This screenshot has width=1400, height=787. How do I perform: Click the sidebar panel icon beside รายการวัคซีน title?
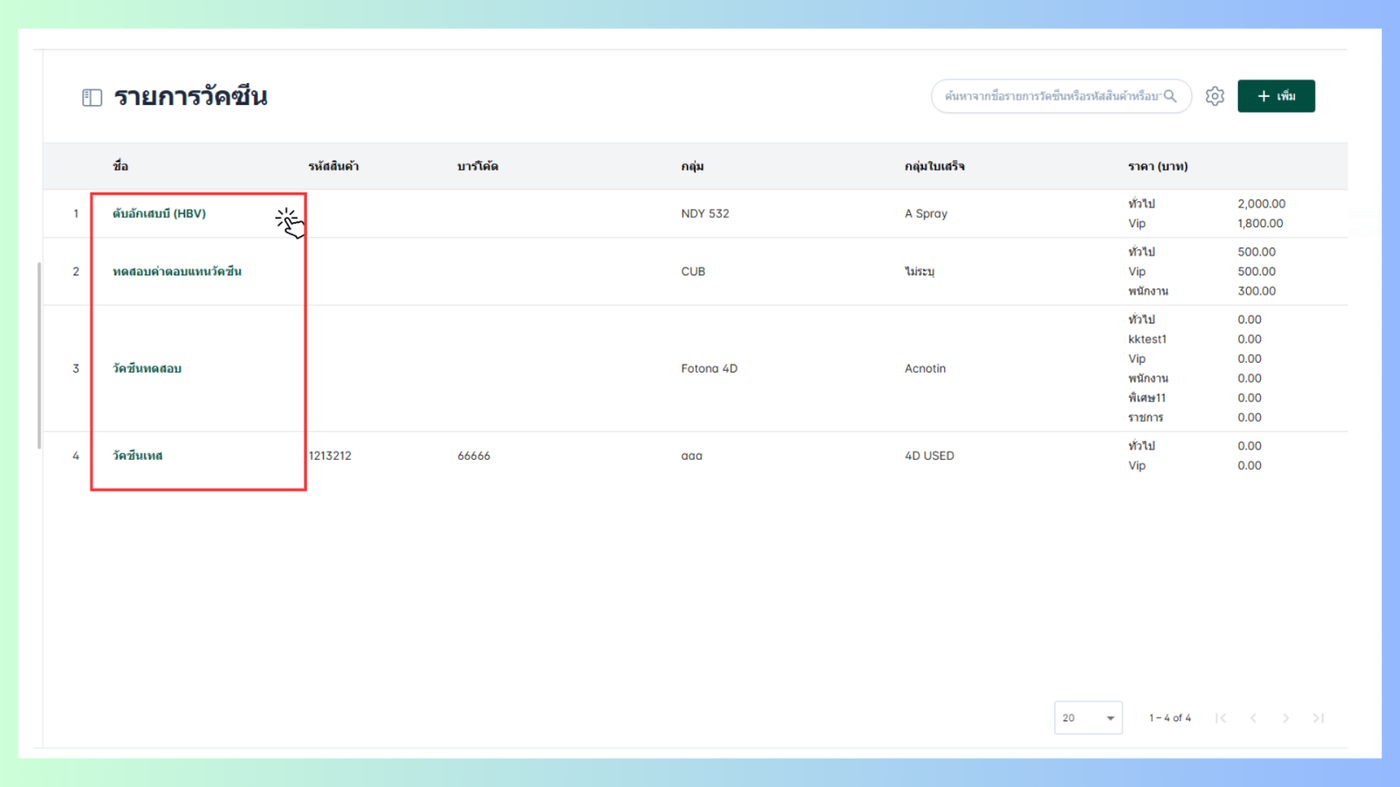click(92, 97)
